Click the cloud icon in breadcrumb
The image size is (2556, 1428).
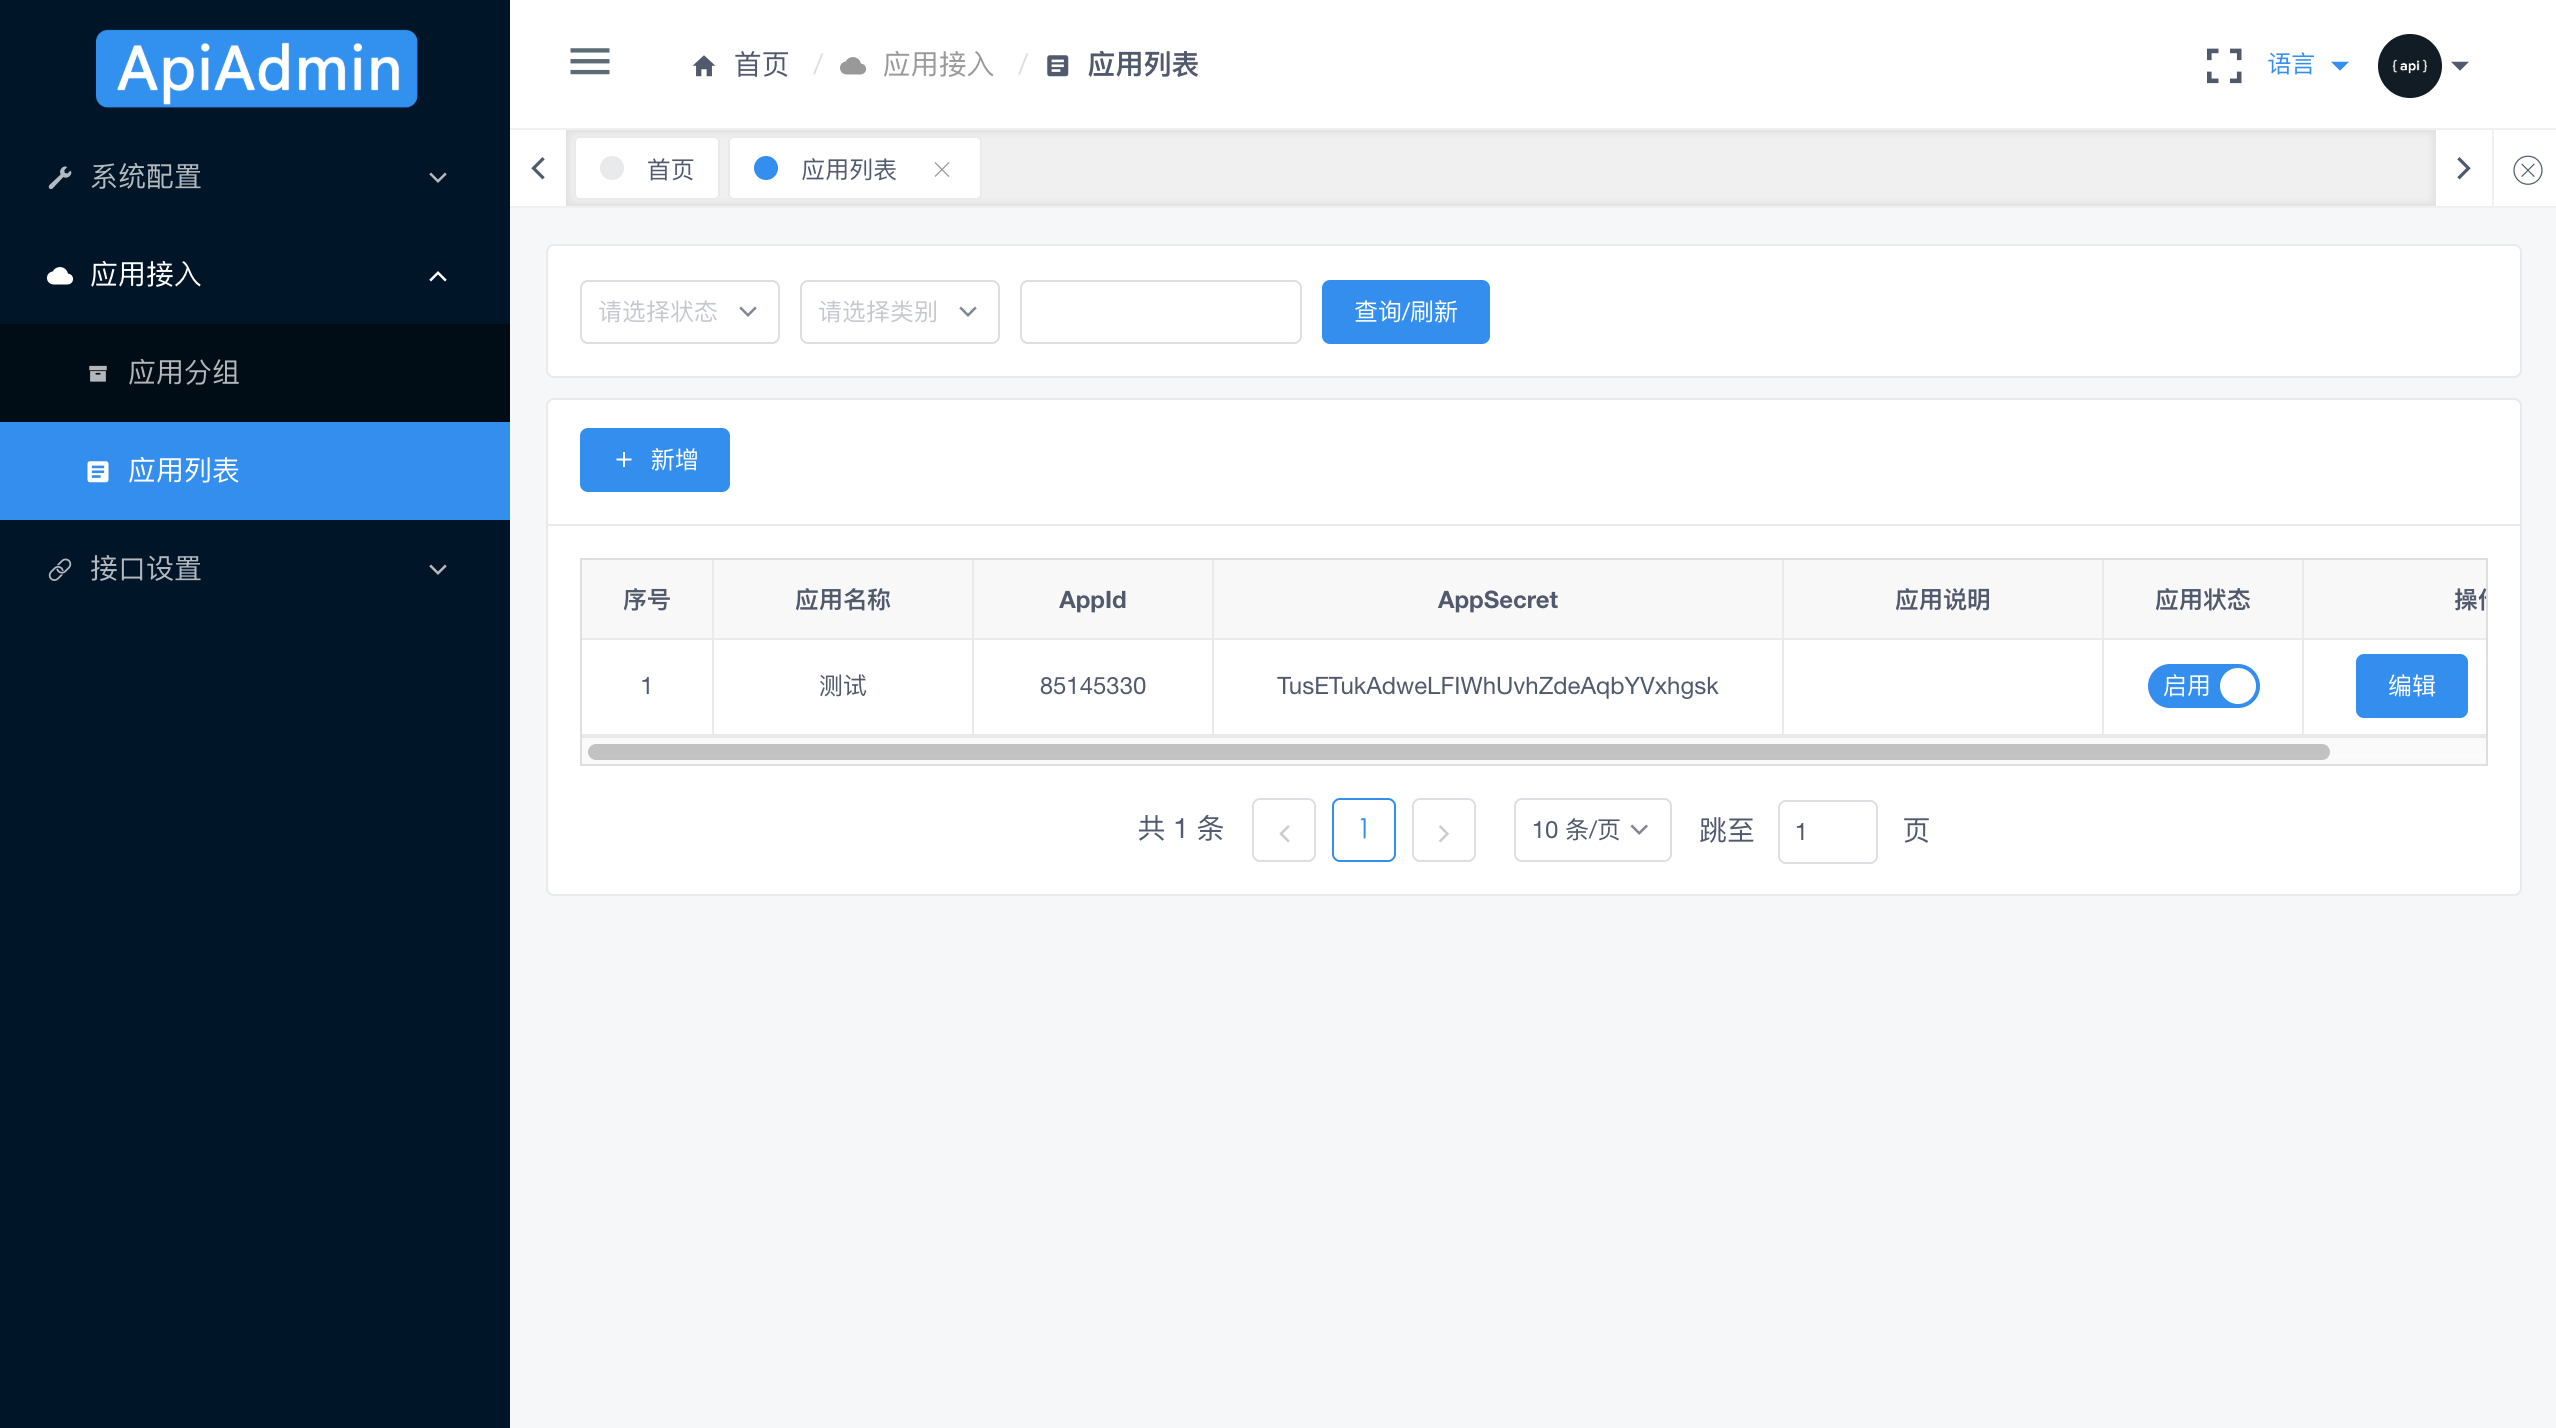click(x=853, y=66)
